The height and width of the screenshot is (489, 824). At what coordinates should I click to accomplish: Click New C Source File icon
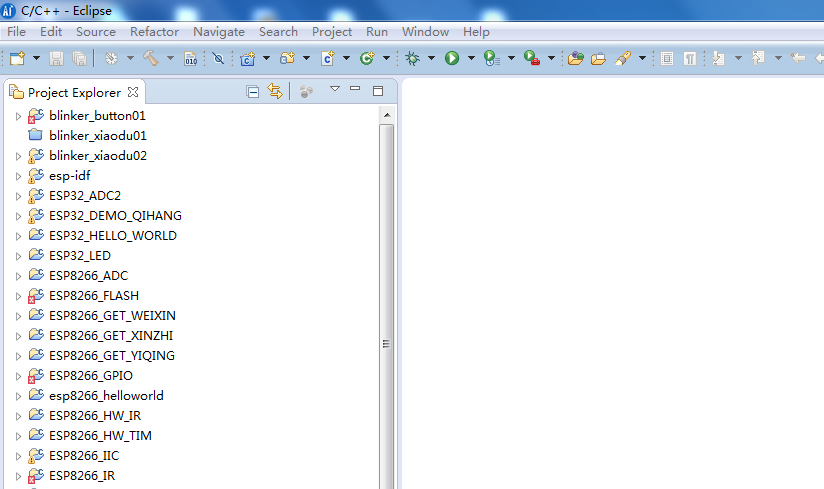[327, 58]
